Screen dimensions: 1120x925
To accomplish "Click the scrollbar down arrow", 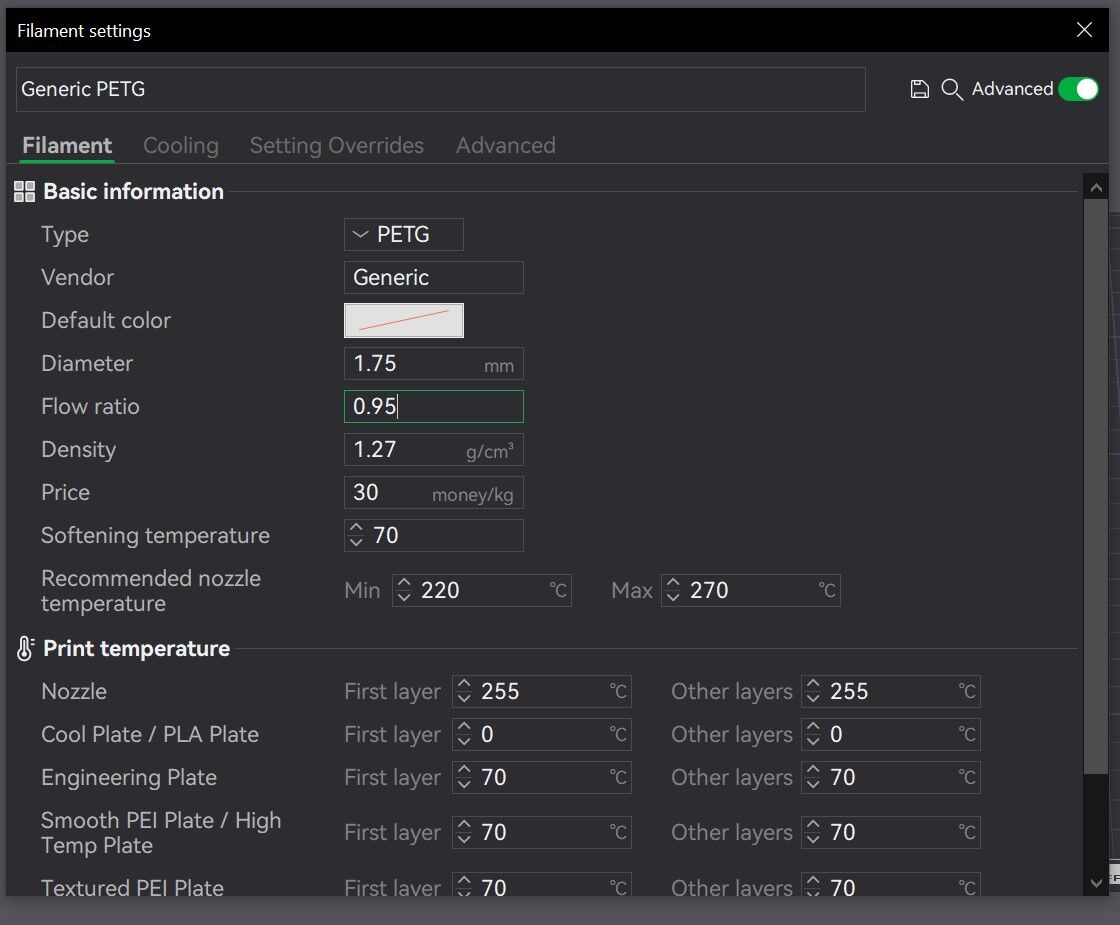I will point(1096,884).
